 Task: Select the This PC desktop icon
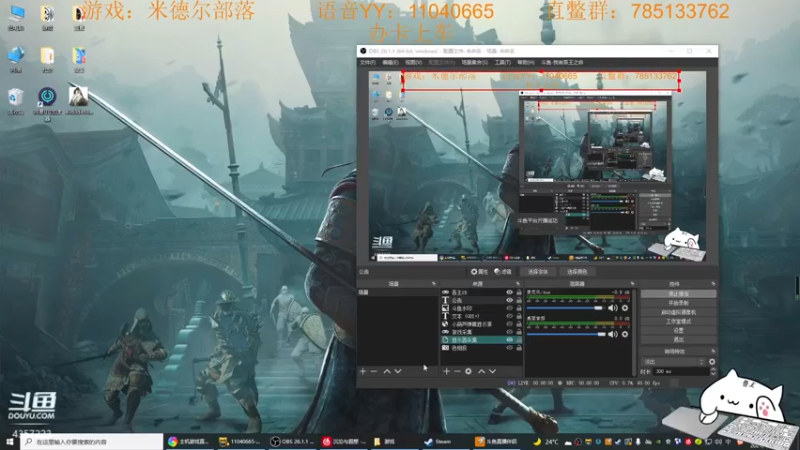(16, 17)
